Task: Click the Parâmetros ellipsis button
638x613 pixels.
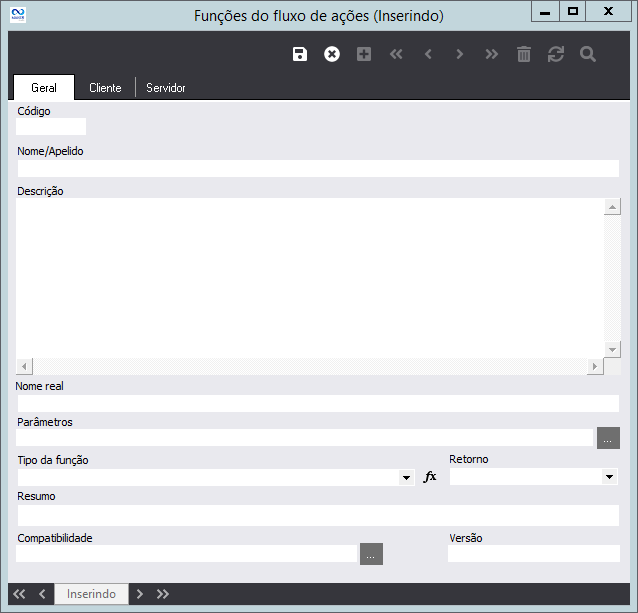Action: (608, 438)
